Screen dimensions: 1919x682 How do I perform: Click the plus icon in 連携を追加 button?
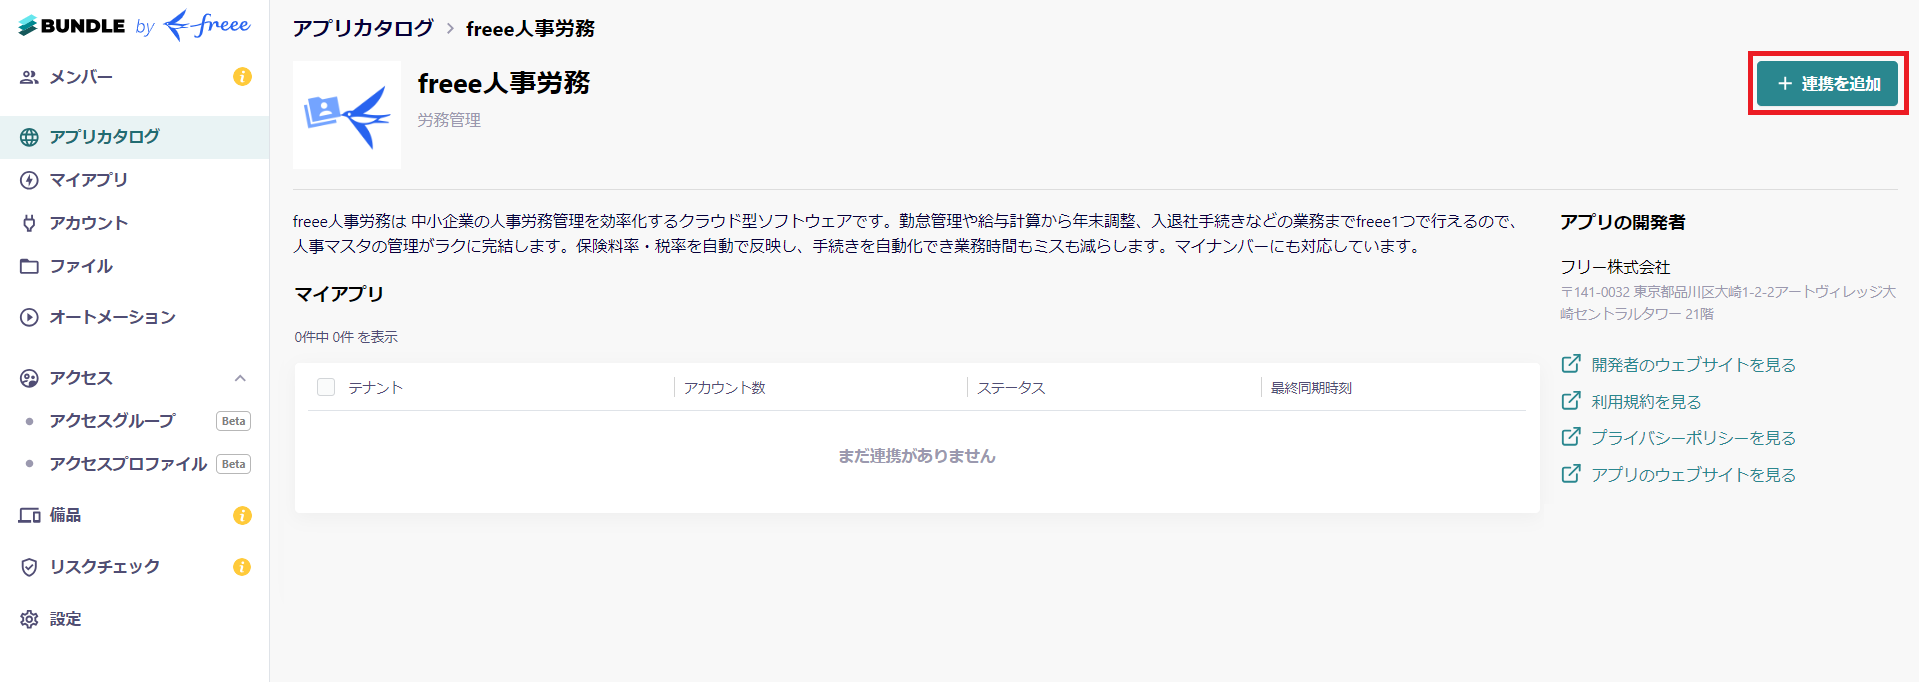[1785, 84]
